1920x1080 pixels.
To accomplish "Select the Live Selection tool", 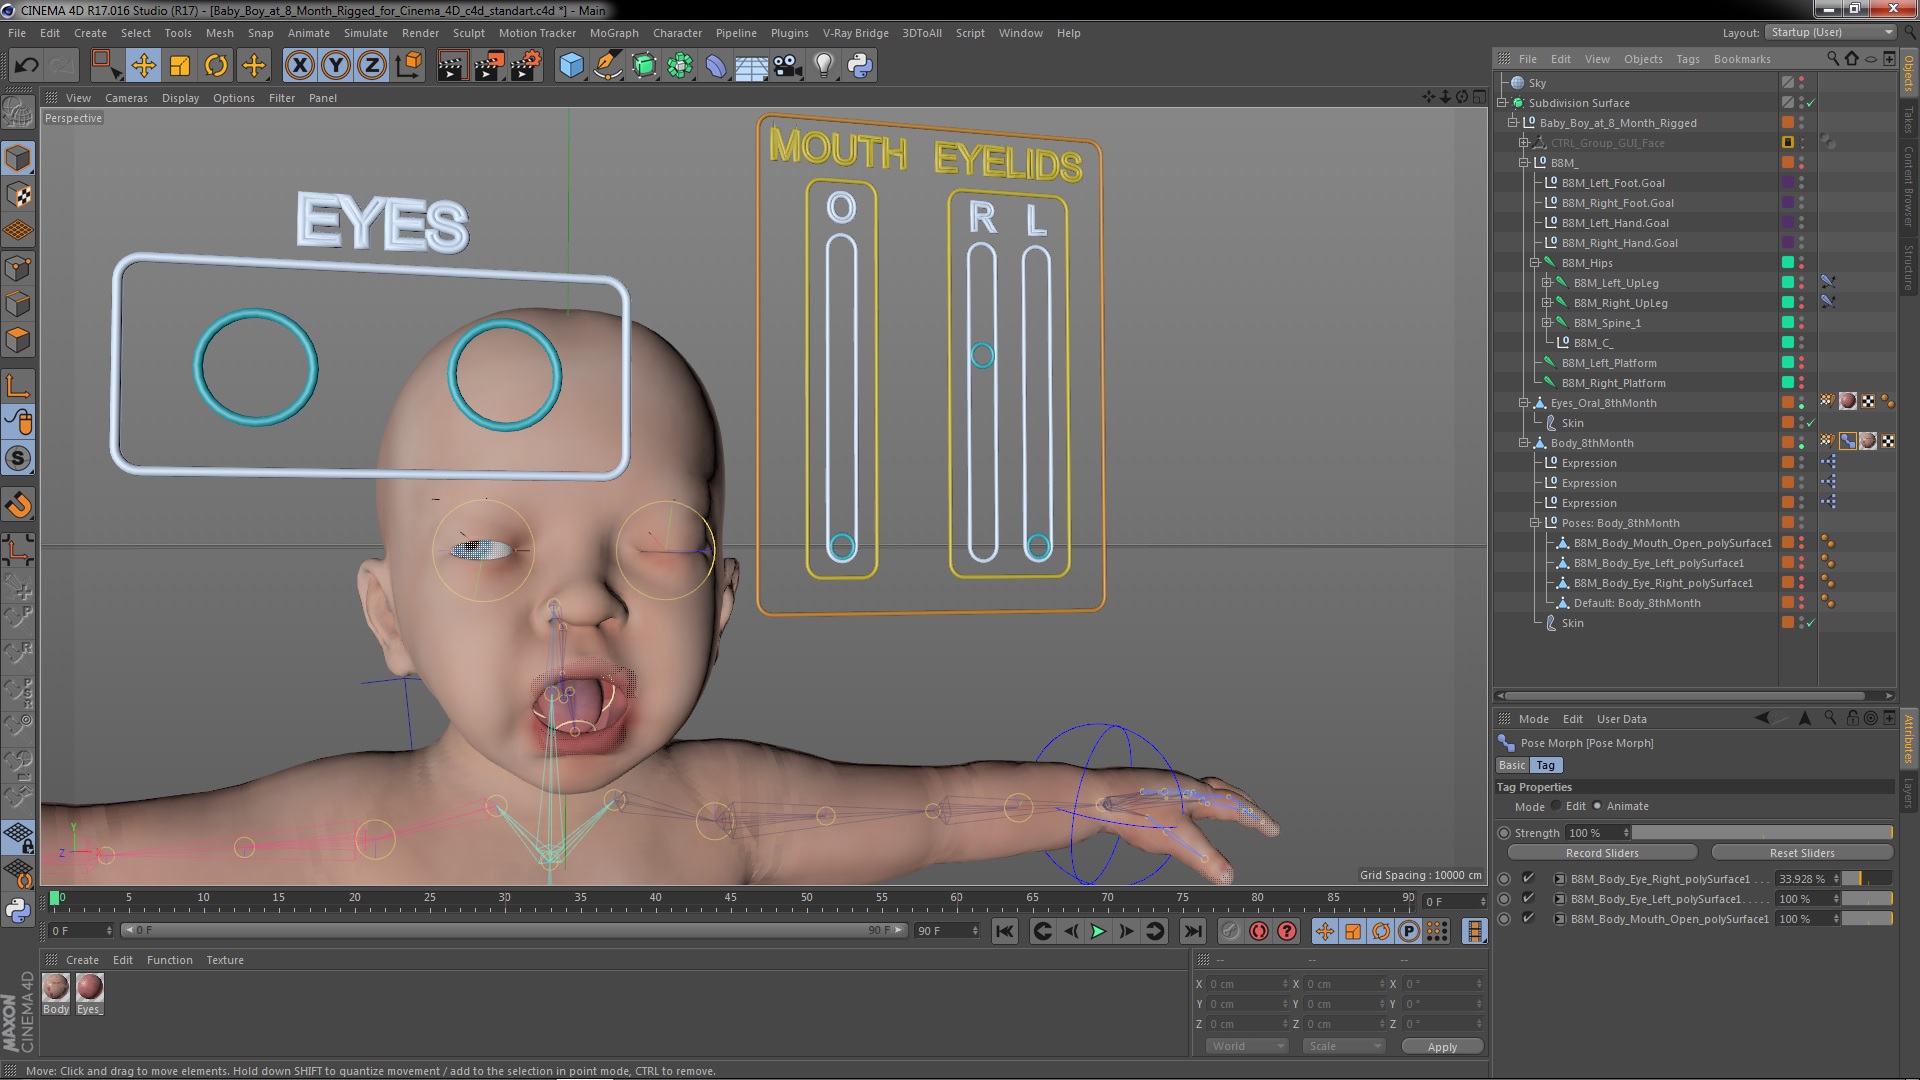I will pos(105,66).
